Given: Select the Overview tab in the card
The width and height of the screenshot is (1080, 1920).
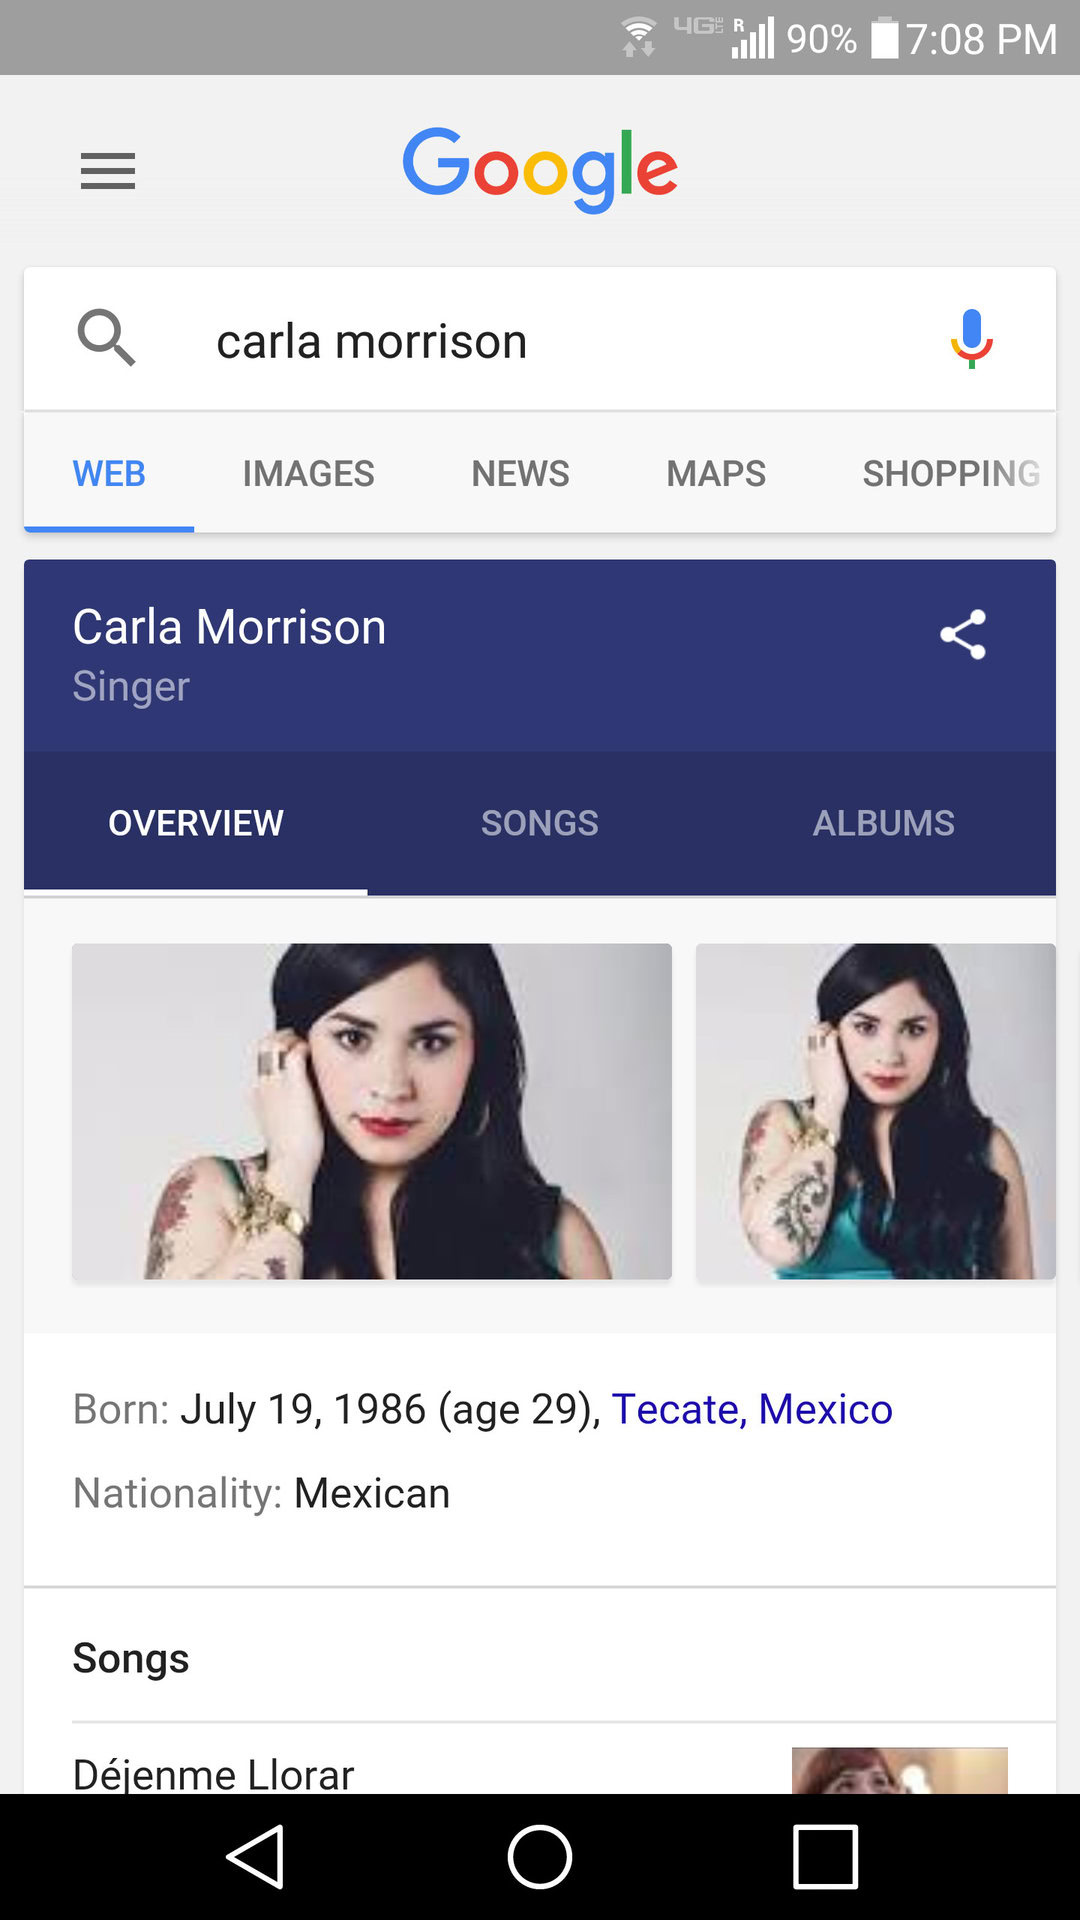Looking at the screenshot, I should 196,823.
